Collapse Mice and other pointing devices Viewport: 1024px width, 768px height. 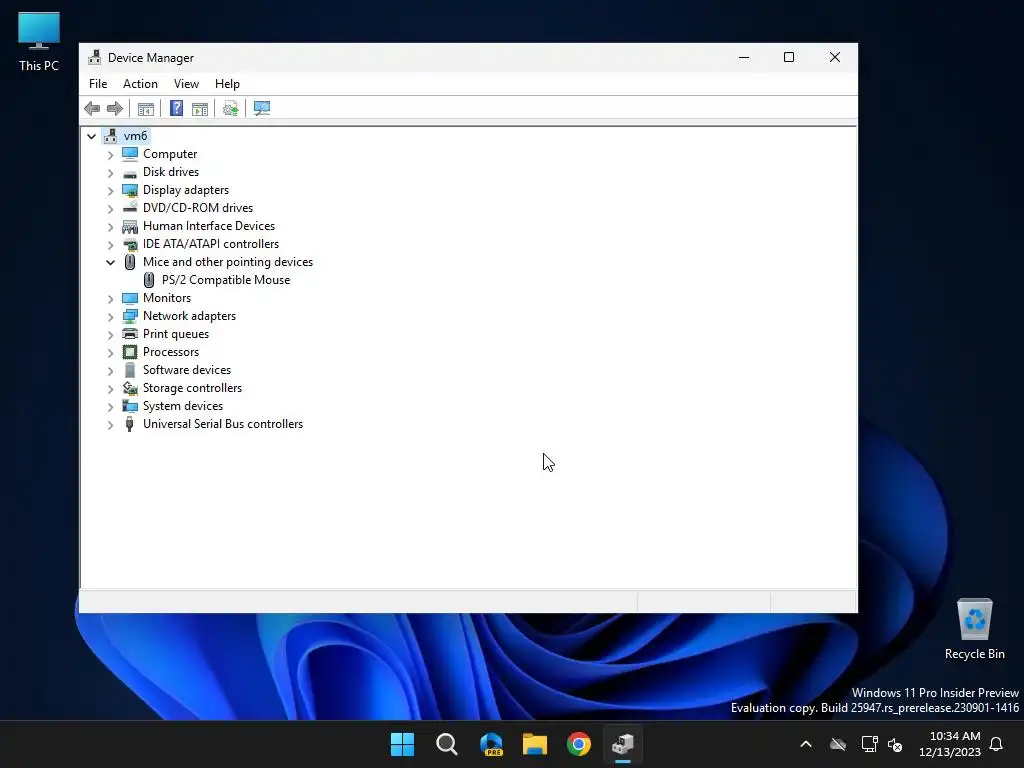pyautogui.click(x=110, y=263)
